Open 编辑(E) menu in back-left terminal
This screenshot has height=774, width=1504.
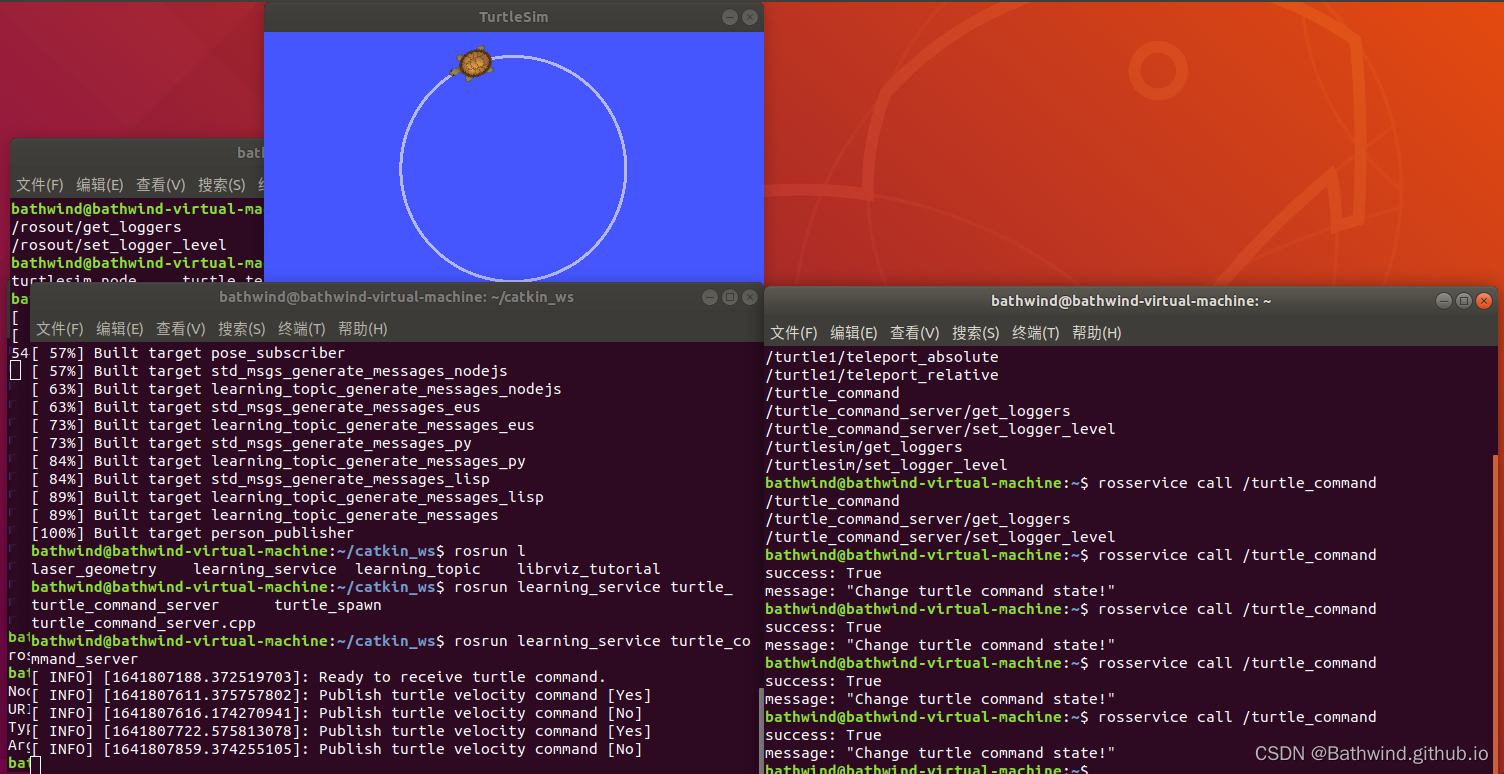tap(100, 185)
